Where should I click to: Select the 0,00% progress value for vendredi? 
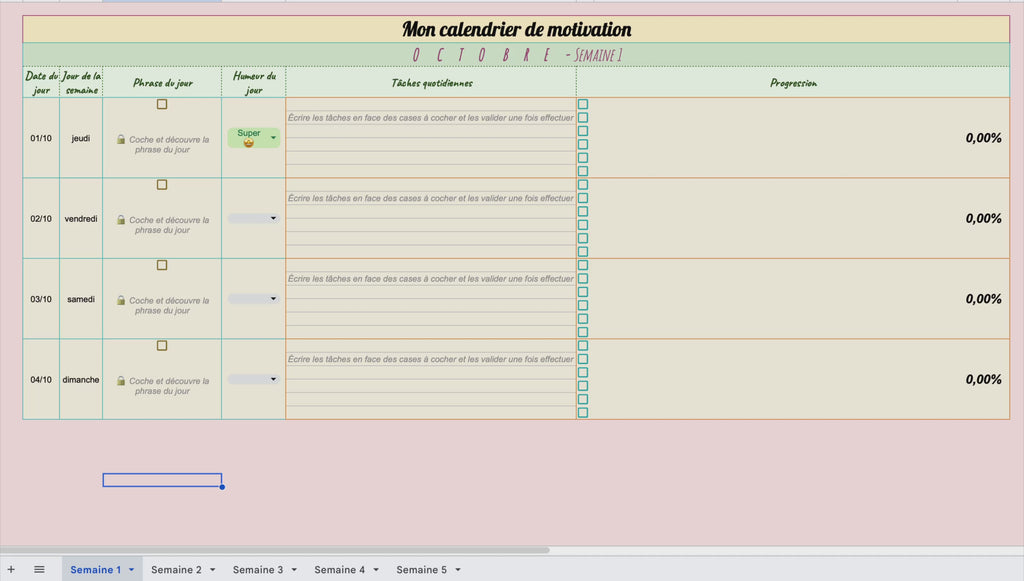[x=984, y=218]
